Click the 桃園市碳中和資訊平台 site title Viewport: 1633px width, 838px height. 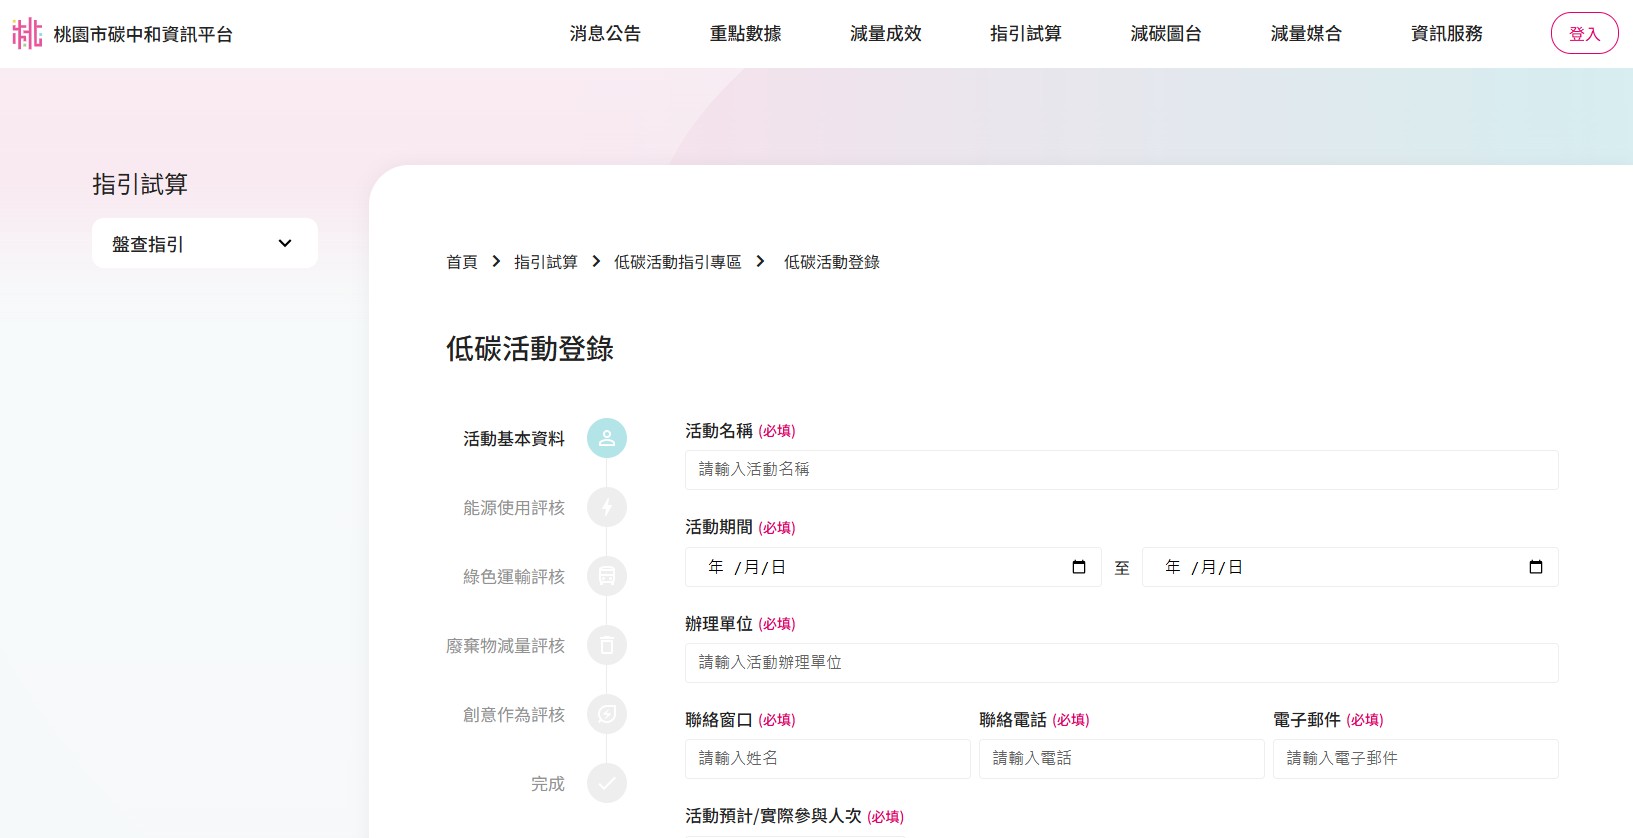pyautogui.click(x=143, y=34)
